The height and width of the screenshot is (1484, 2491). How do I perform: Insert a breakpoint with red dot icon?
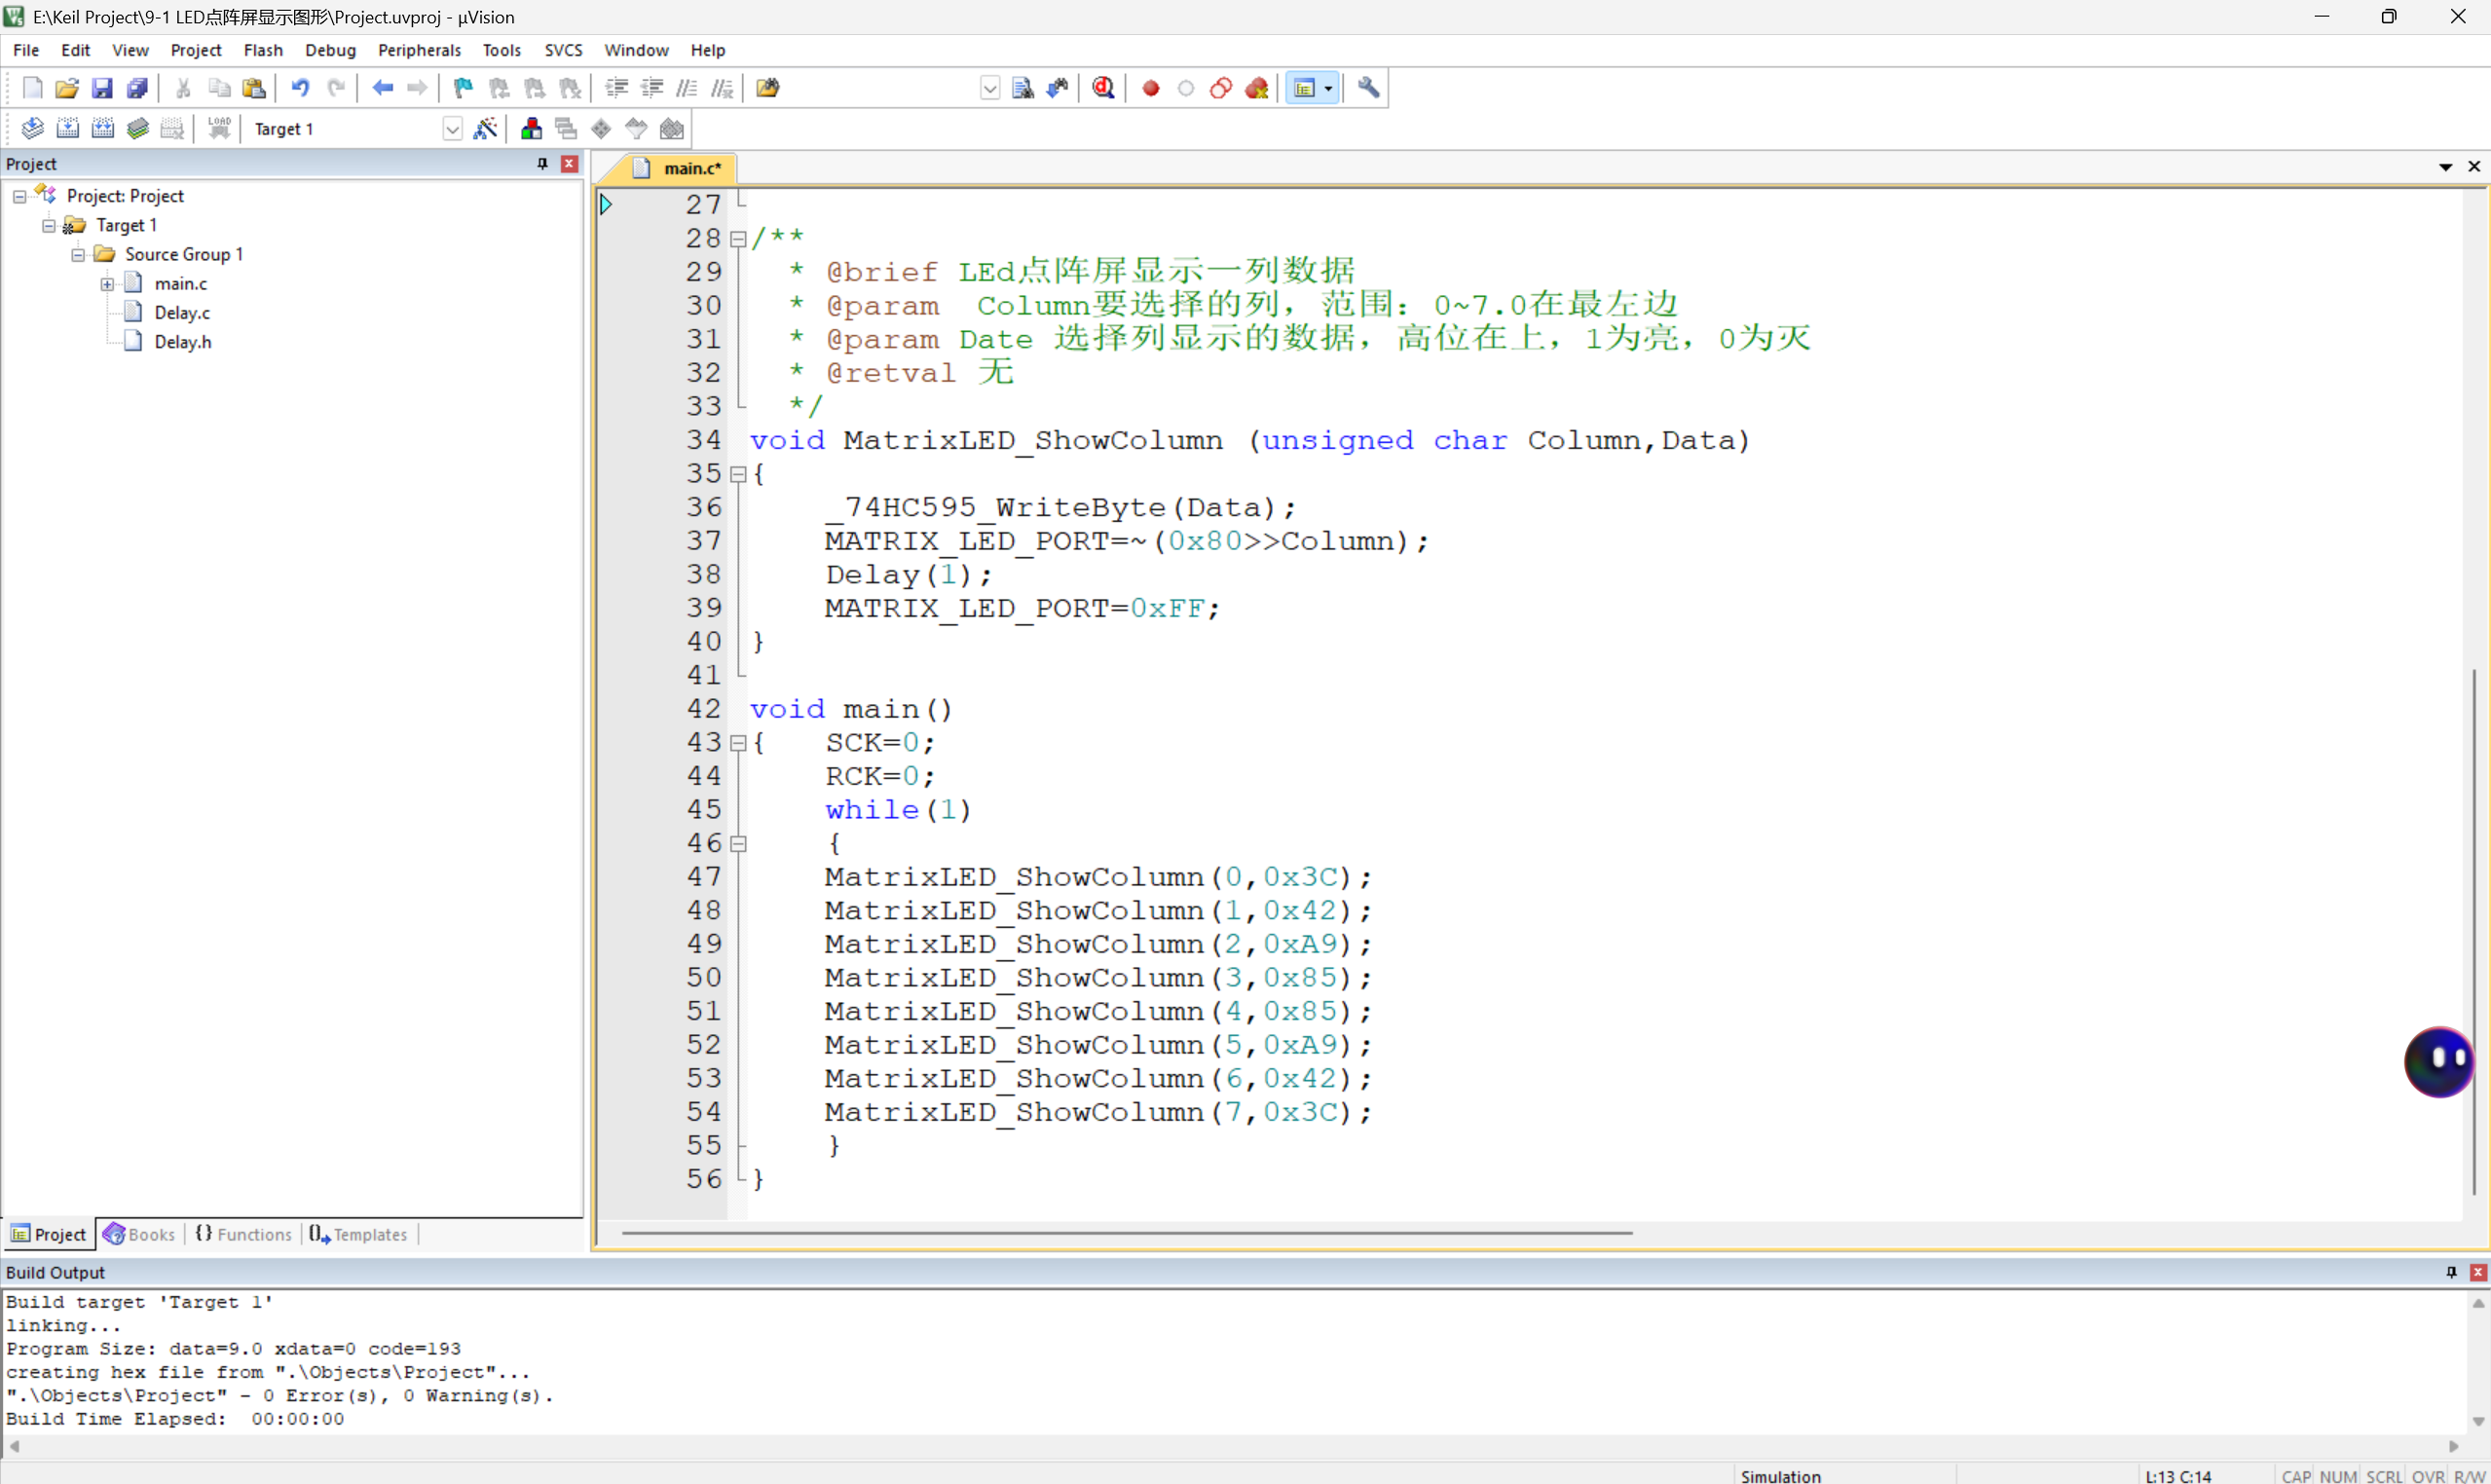(x=1150, y=88)
